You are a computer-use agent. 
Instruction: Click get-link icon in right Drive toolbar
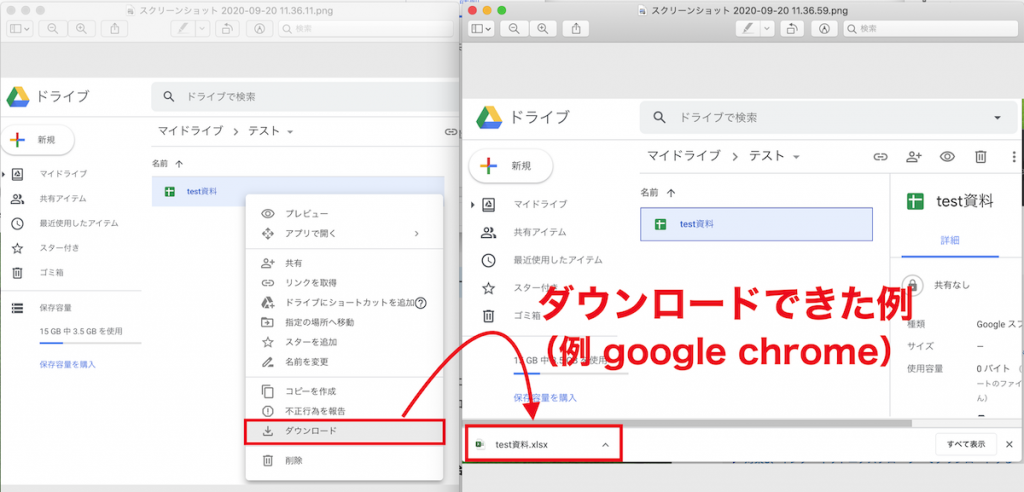(880, 156)
